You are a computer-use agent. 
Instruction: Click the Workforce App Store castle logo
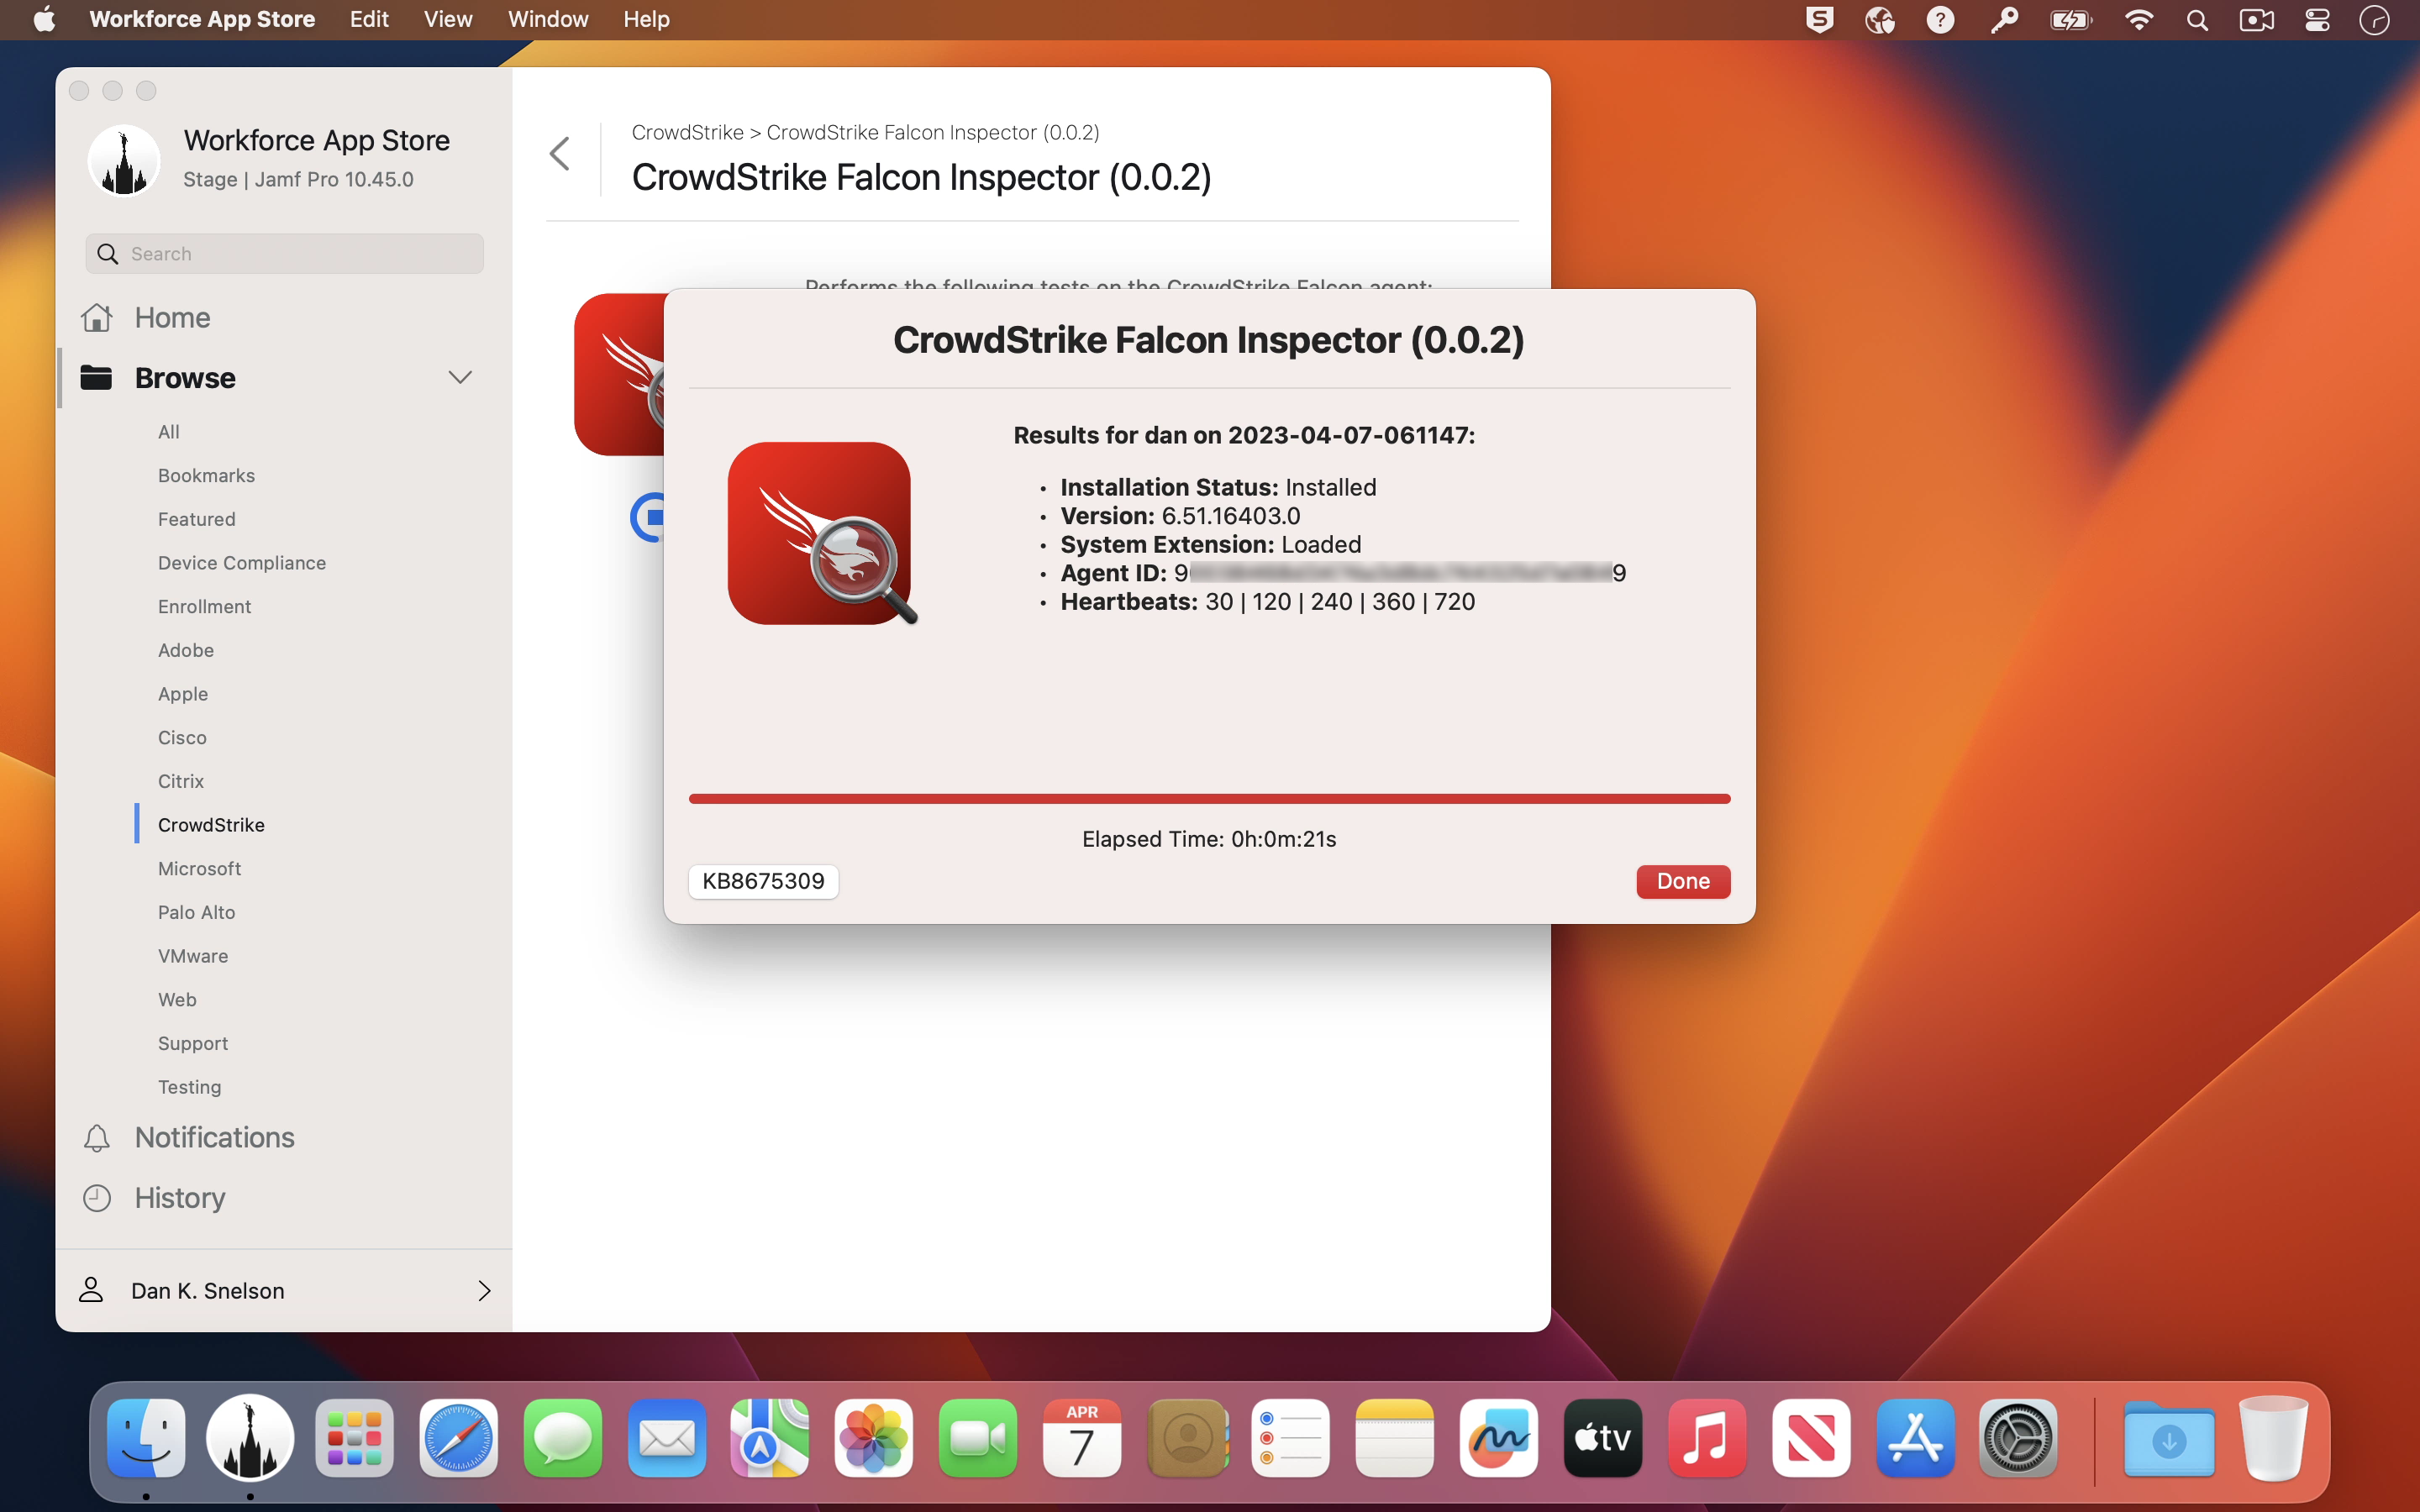[x=124, y=160]
